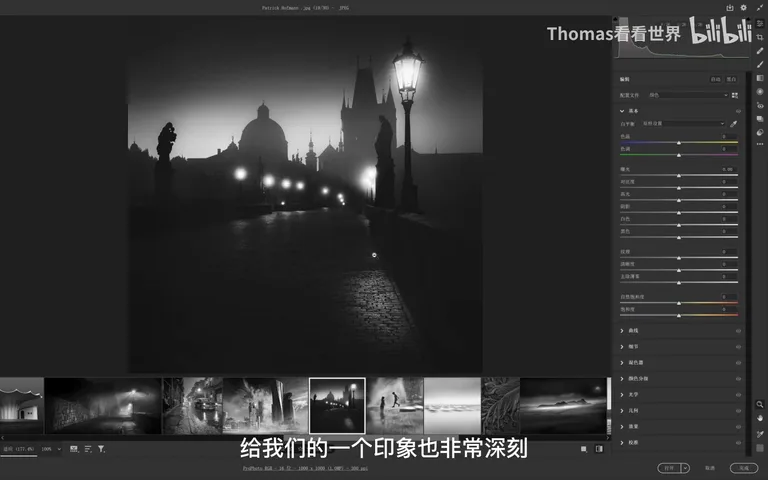Pick the white balance eyedropper tool

click(x=733, y=124)
